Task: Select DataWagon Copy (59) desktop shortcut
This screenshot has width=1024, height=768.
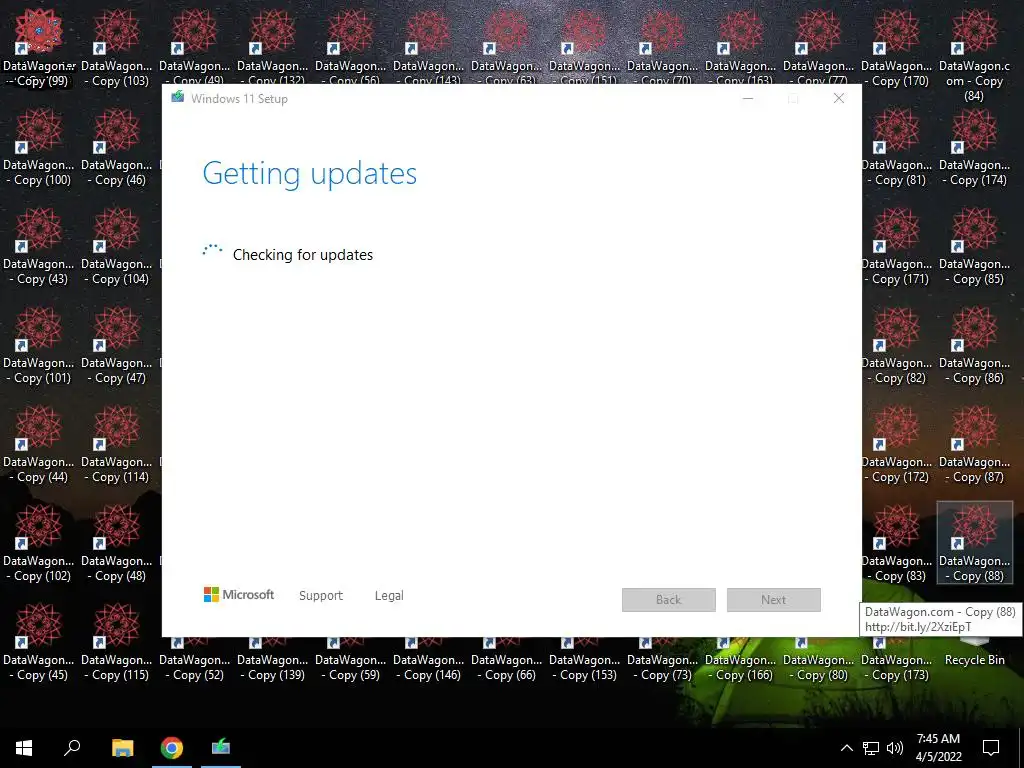Action: (x=350, y=660)
